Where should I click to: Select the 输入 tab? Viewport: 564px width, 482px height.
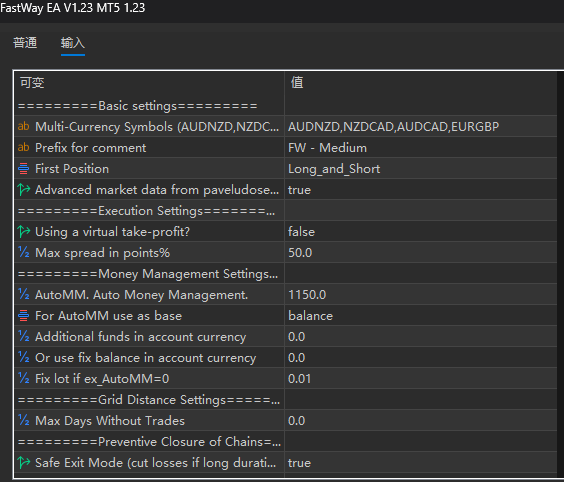pos(73,43)
